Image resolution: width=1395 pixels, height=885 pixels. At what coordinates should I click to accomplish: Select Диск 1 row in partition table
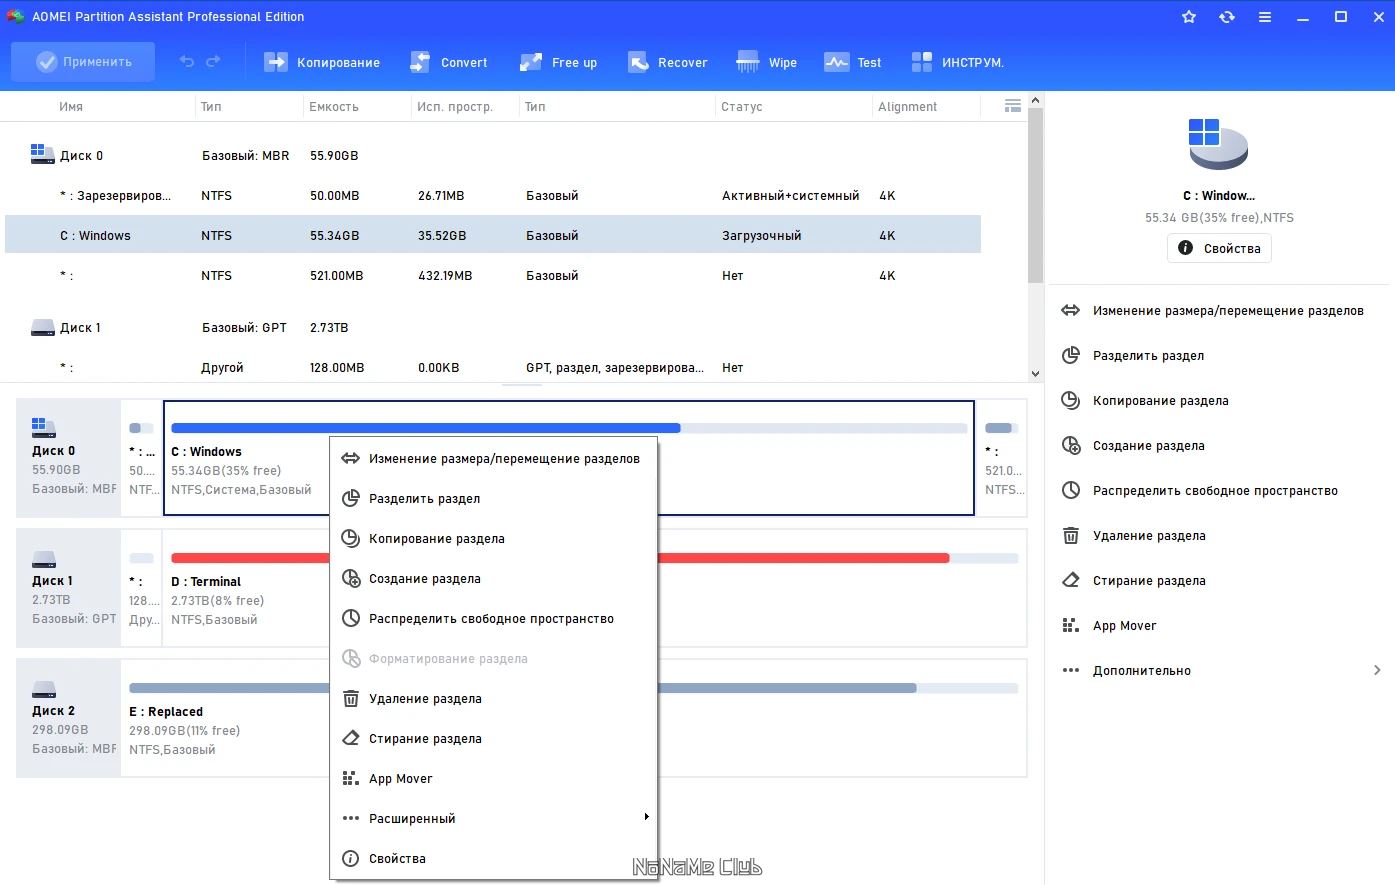pyautogui.click(x=493, y=328)
